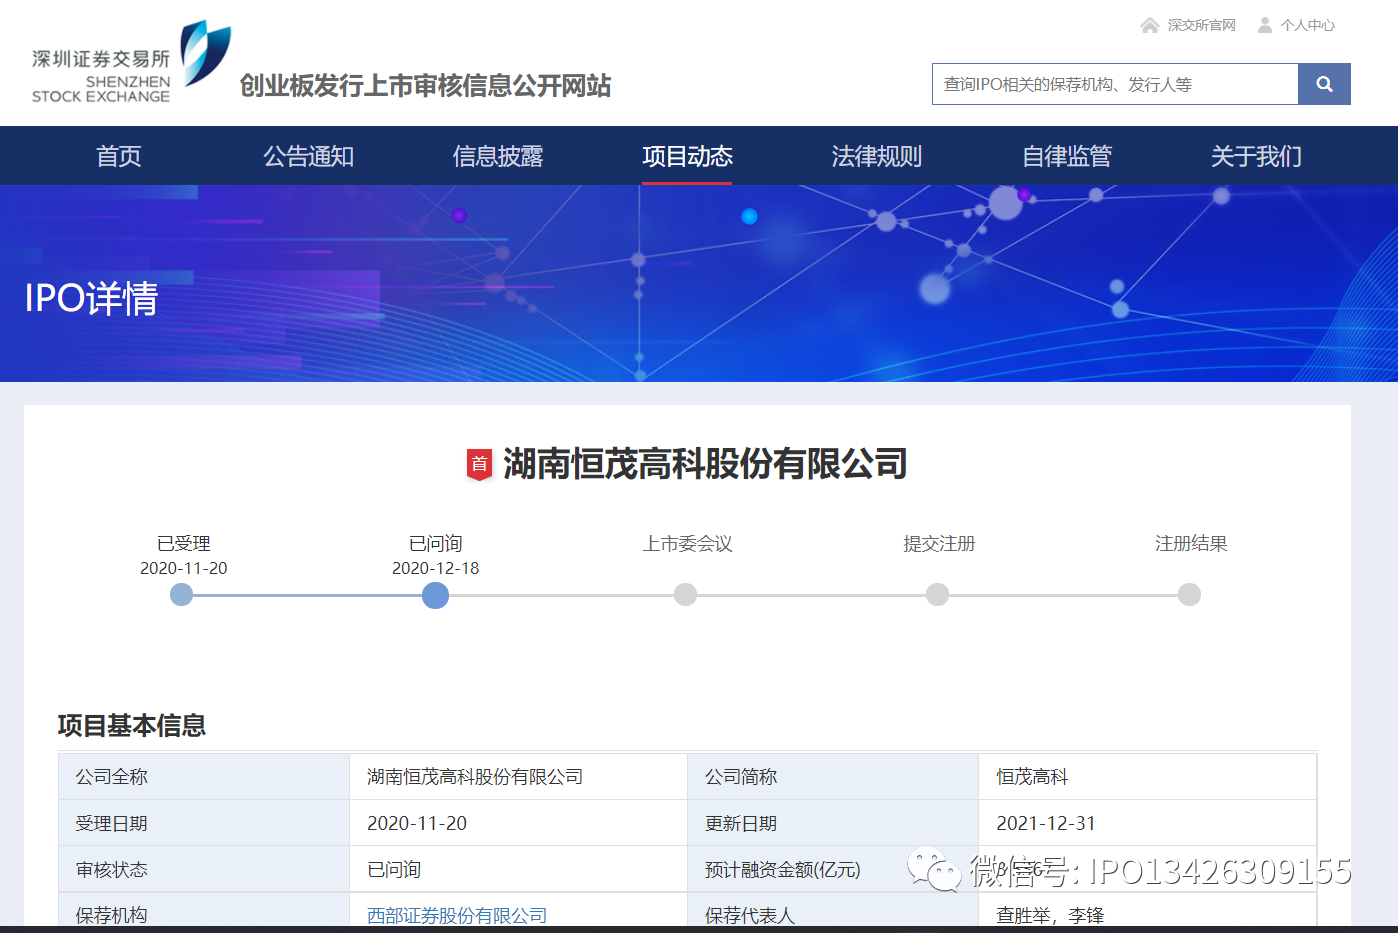Click the date 2020-12-18 under 已问询
This screenshot has height=933, width=1398.
tap(435, 568)
